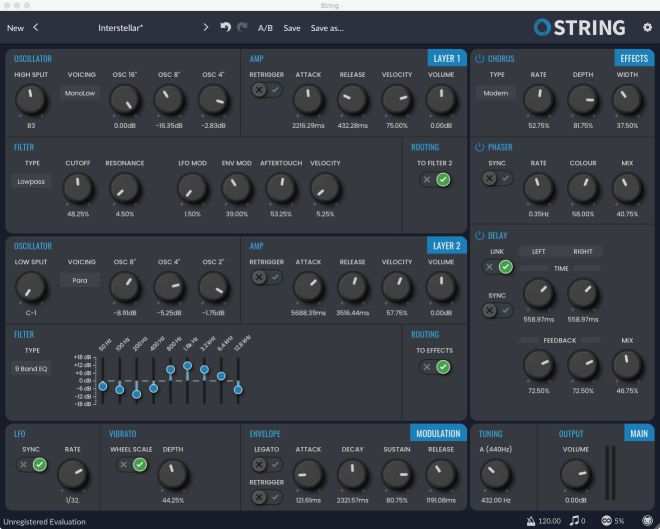Open Layer 2 Voicing Para dropdown

click(x=80, y=280)
